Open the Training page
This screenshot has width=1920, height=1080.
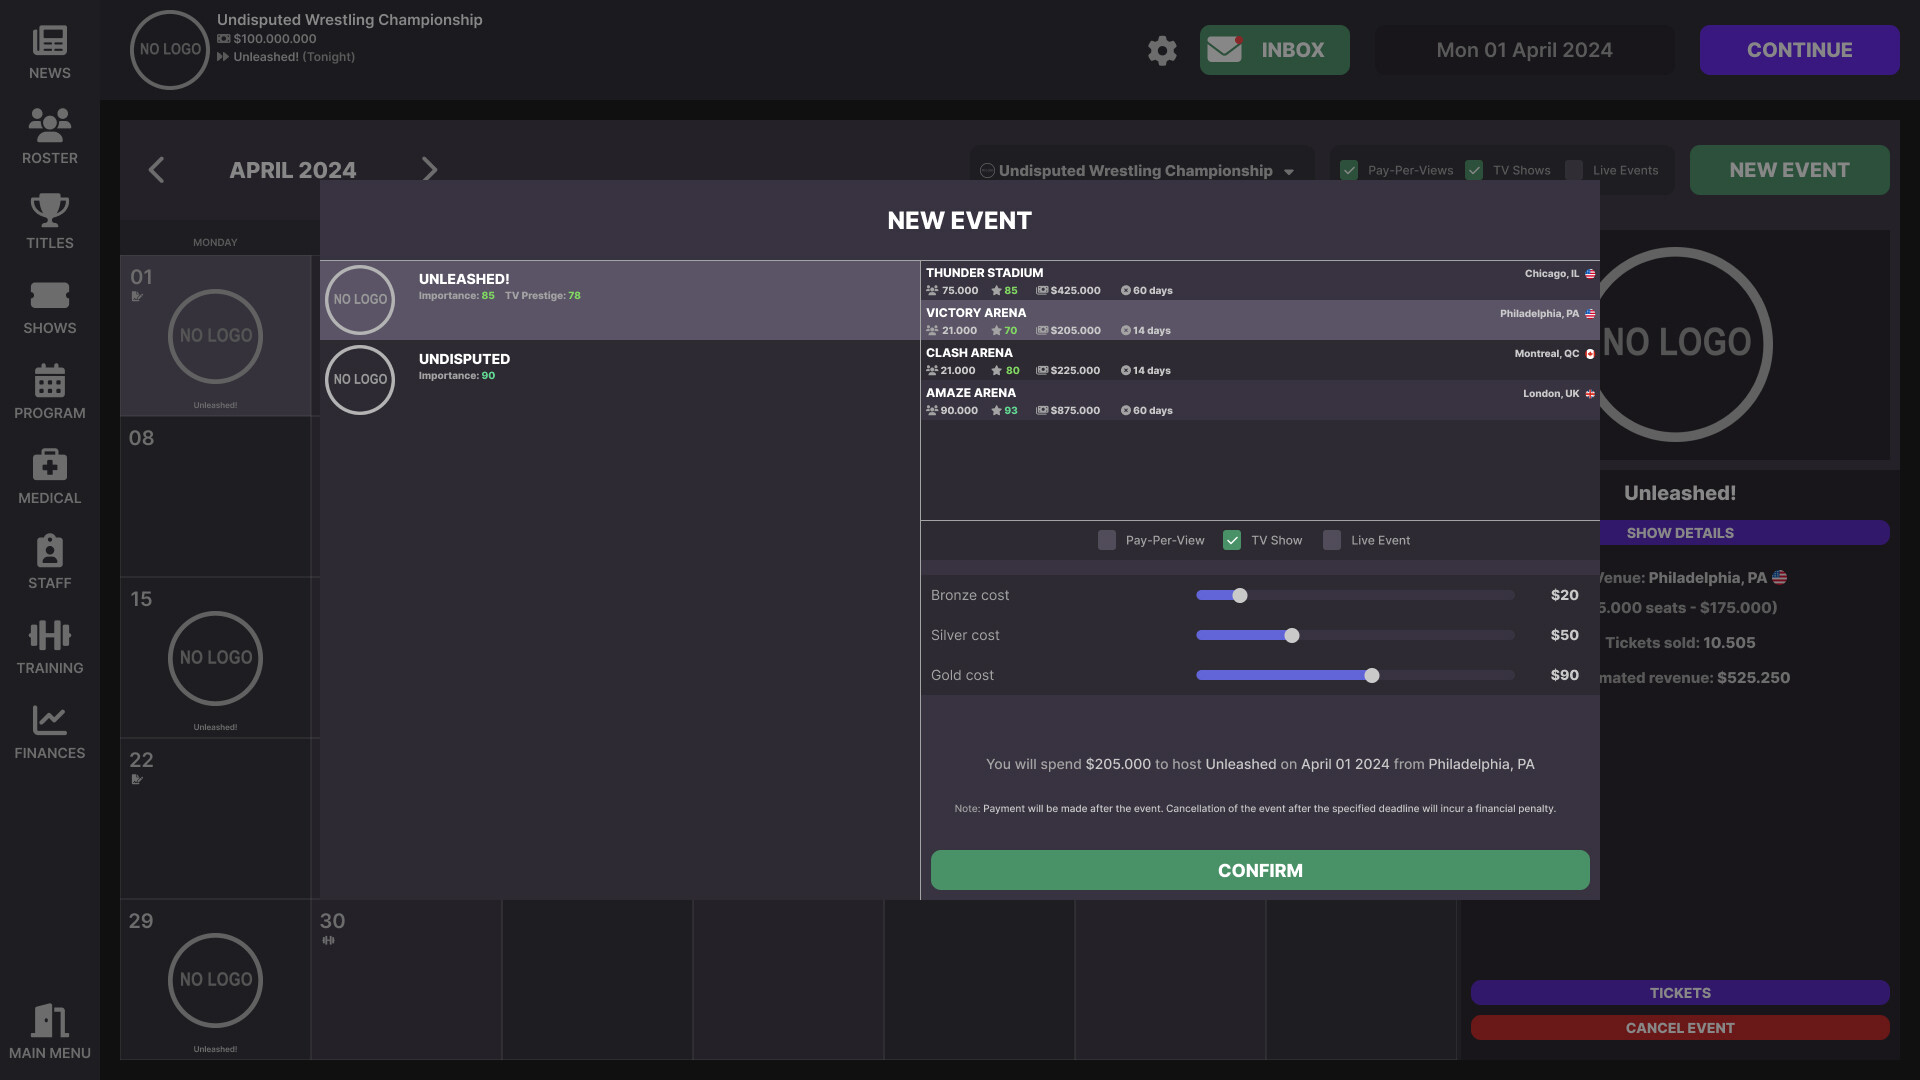point(49,645)
